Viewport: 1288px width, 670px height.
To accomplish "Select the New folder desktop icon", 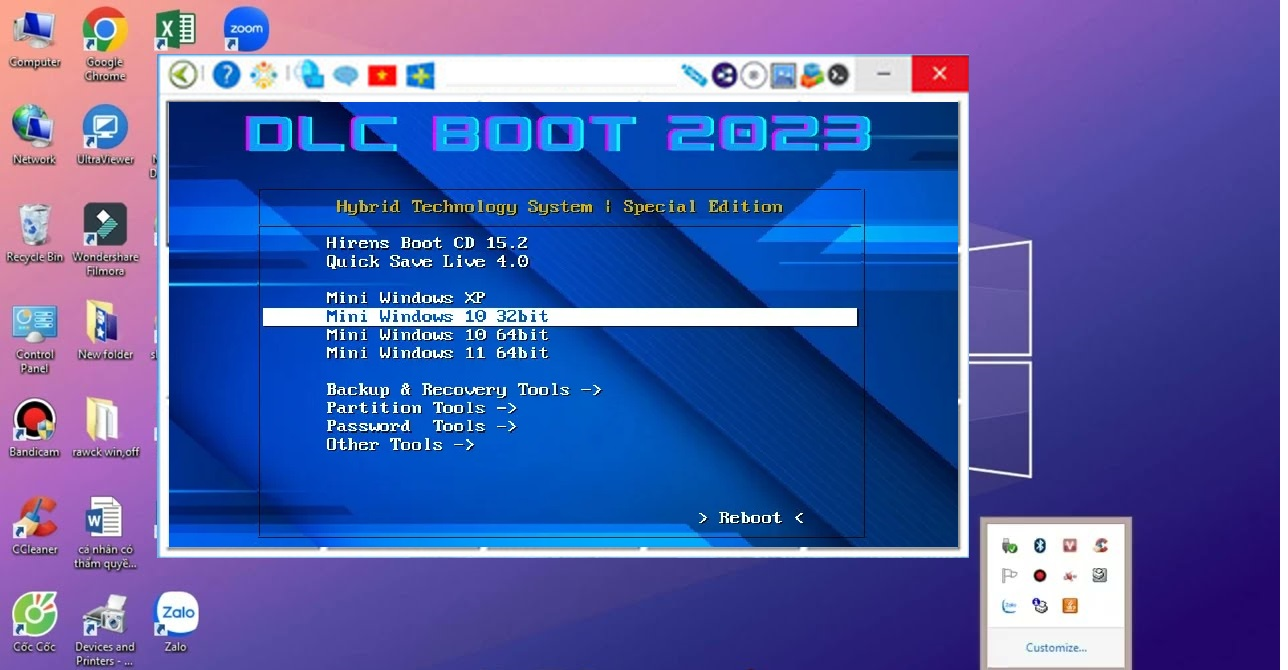I will click(x=105, y=330).
